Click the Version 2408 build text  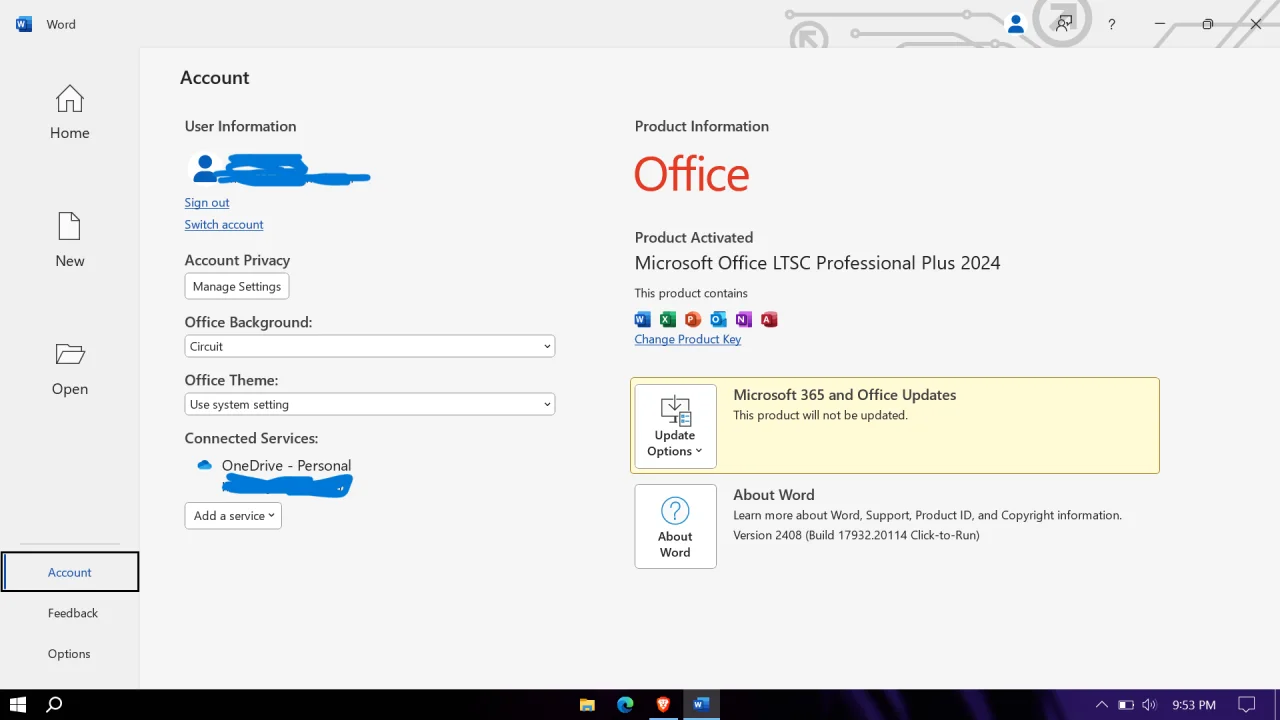[856, 535]
